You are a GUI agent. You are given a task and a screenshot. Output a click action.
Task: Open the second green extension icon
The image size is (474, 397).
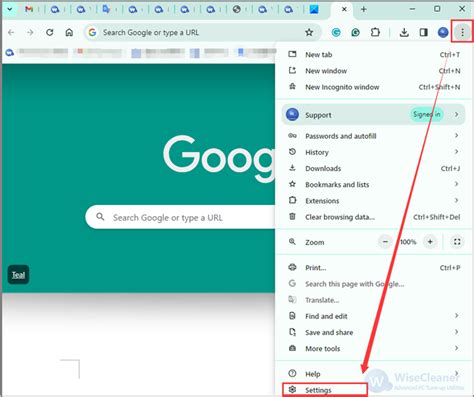click(x=356, y=32)
